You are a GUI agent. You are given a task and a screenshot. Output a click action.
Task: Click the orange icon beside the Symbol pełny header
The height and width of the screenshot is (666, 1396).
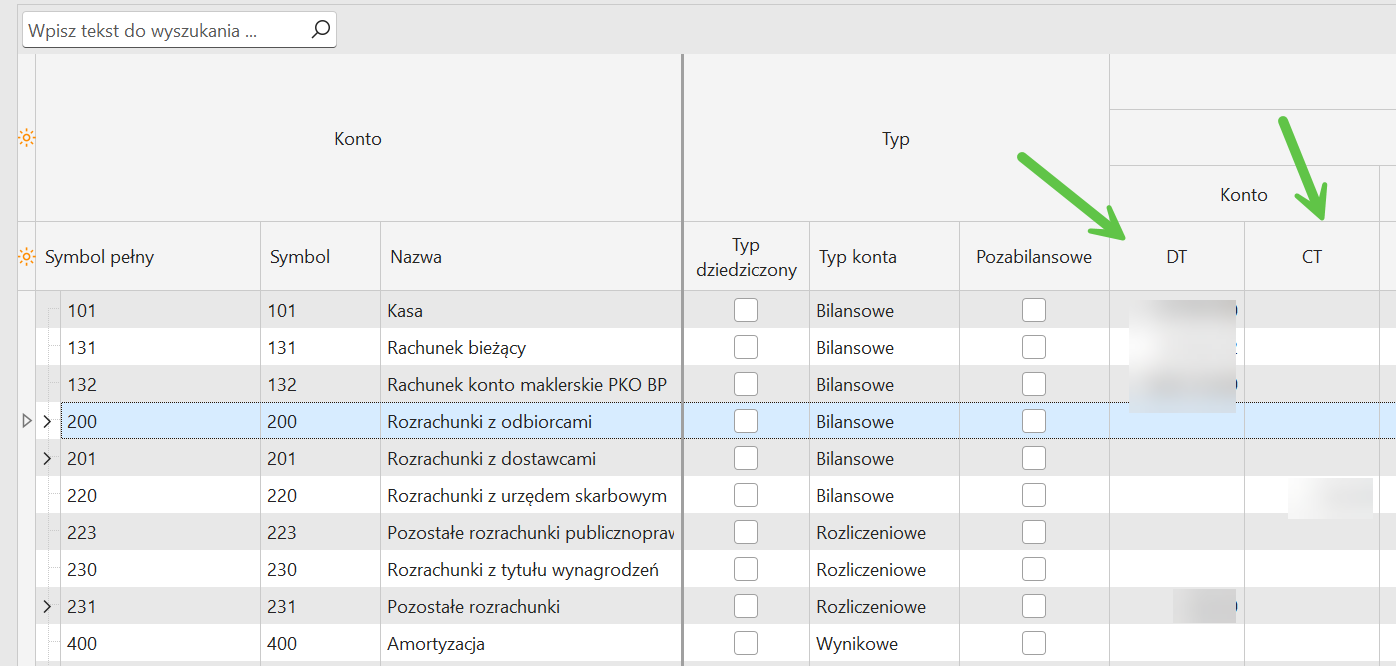click(x=27, y=257)
